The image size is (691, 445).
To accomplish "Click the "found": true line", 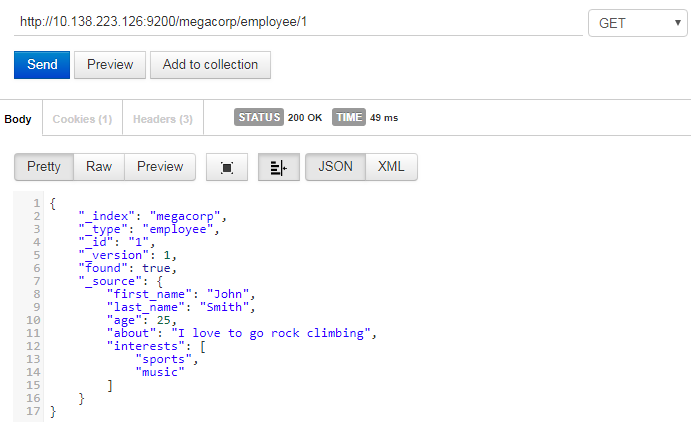I will tap(128, 268).
